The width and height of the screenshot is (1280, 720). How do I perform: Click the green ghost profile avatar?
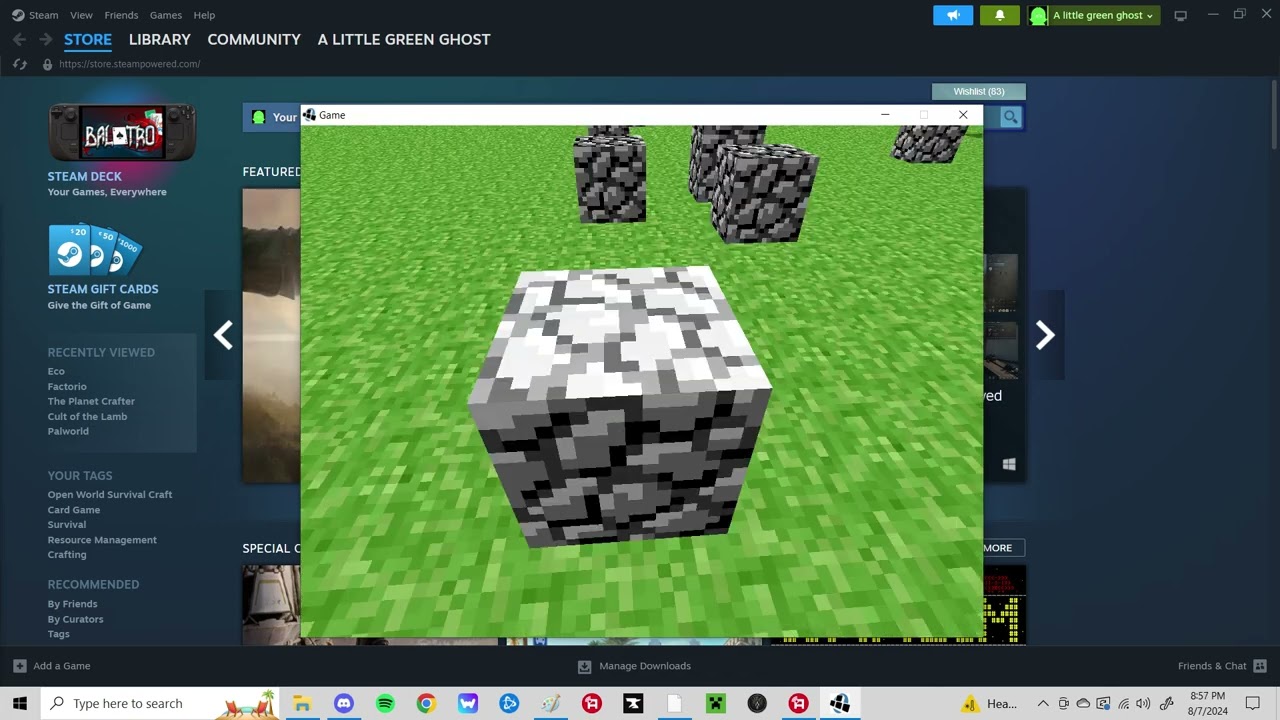coord(1038,15)
